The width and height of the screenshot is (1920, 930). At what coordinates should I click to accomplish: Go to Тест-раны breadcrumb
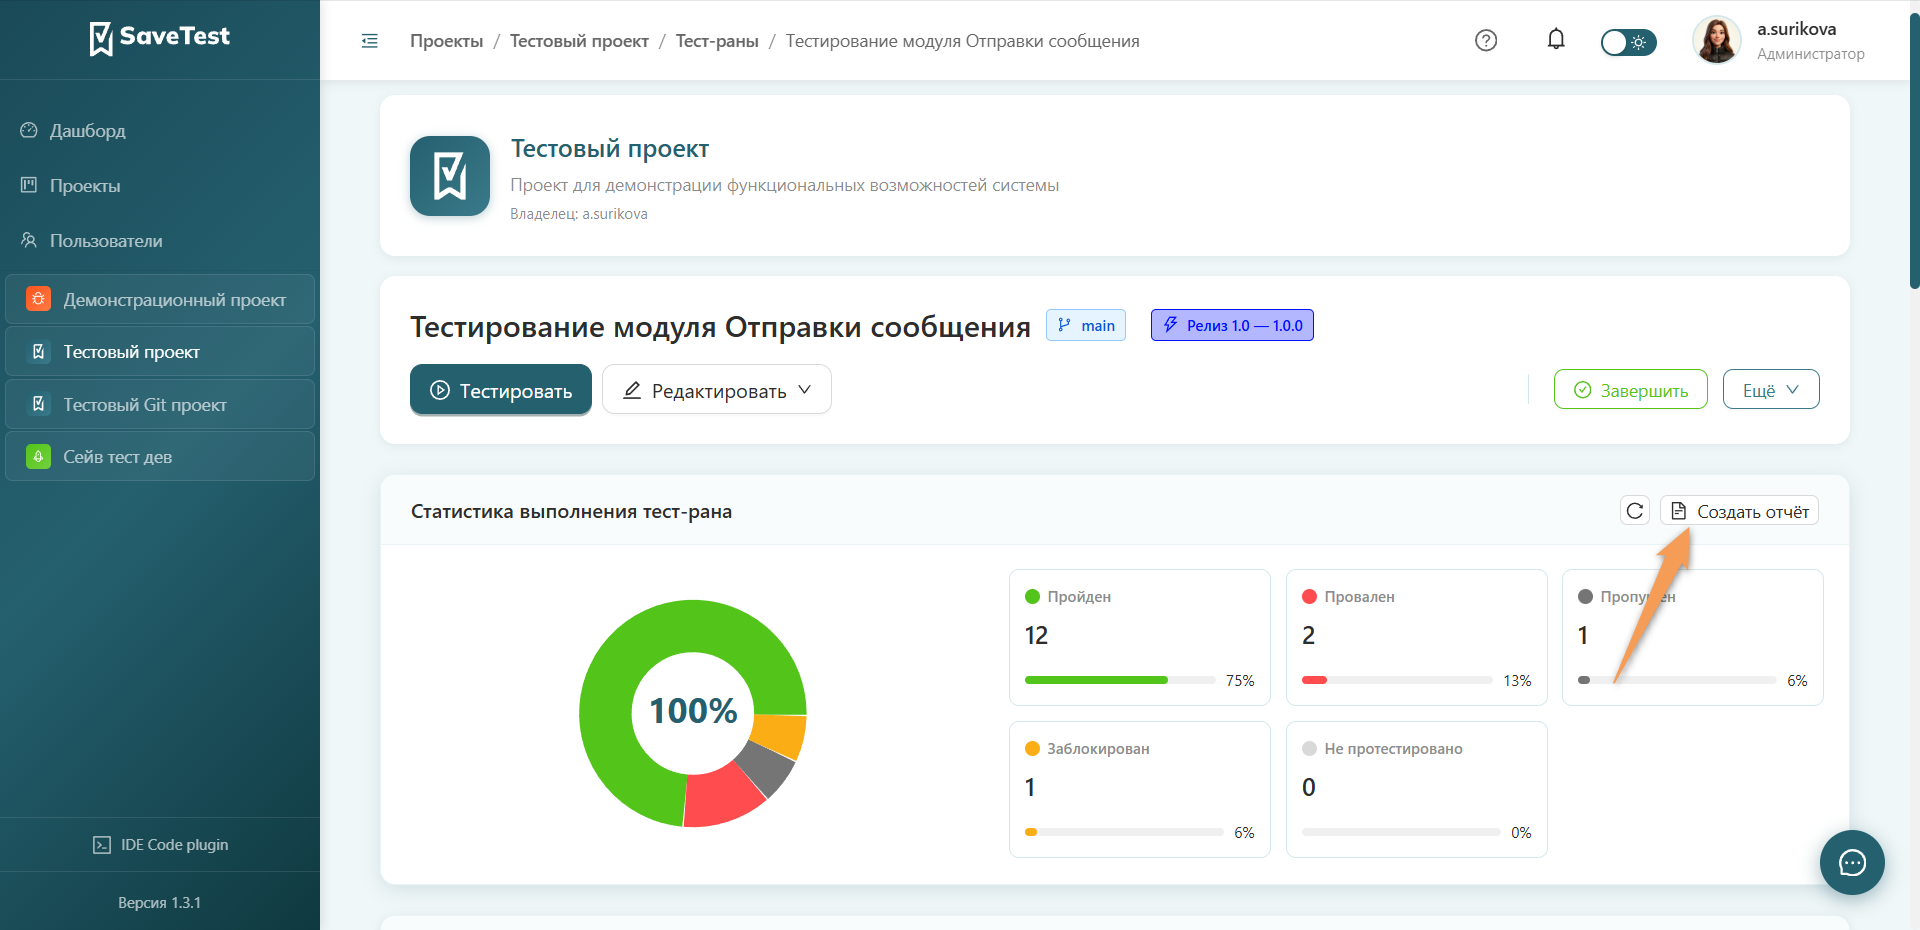pyautogui.click(x=717, y=41)
